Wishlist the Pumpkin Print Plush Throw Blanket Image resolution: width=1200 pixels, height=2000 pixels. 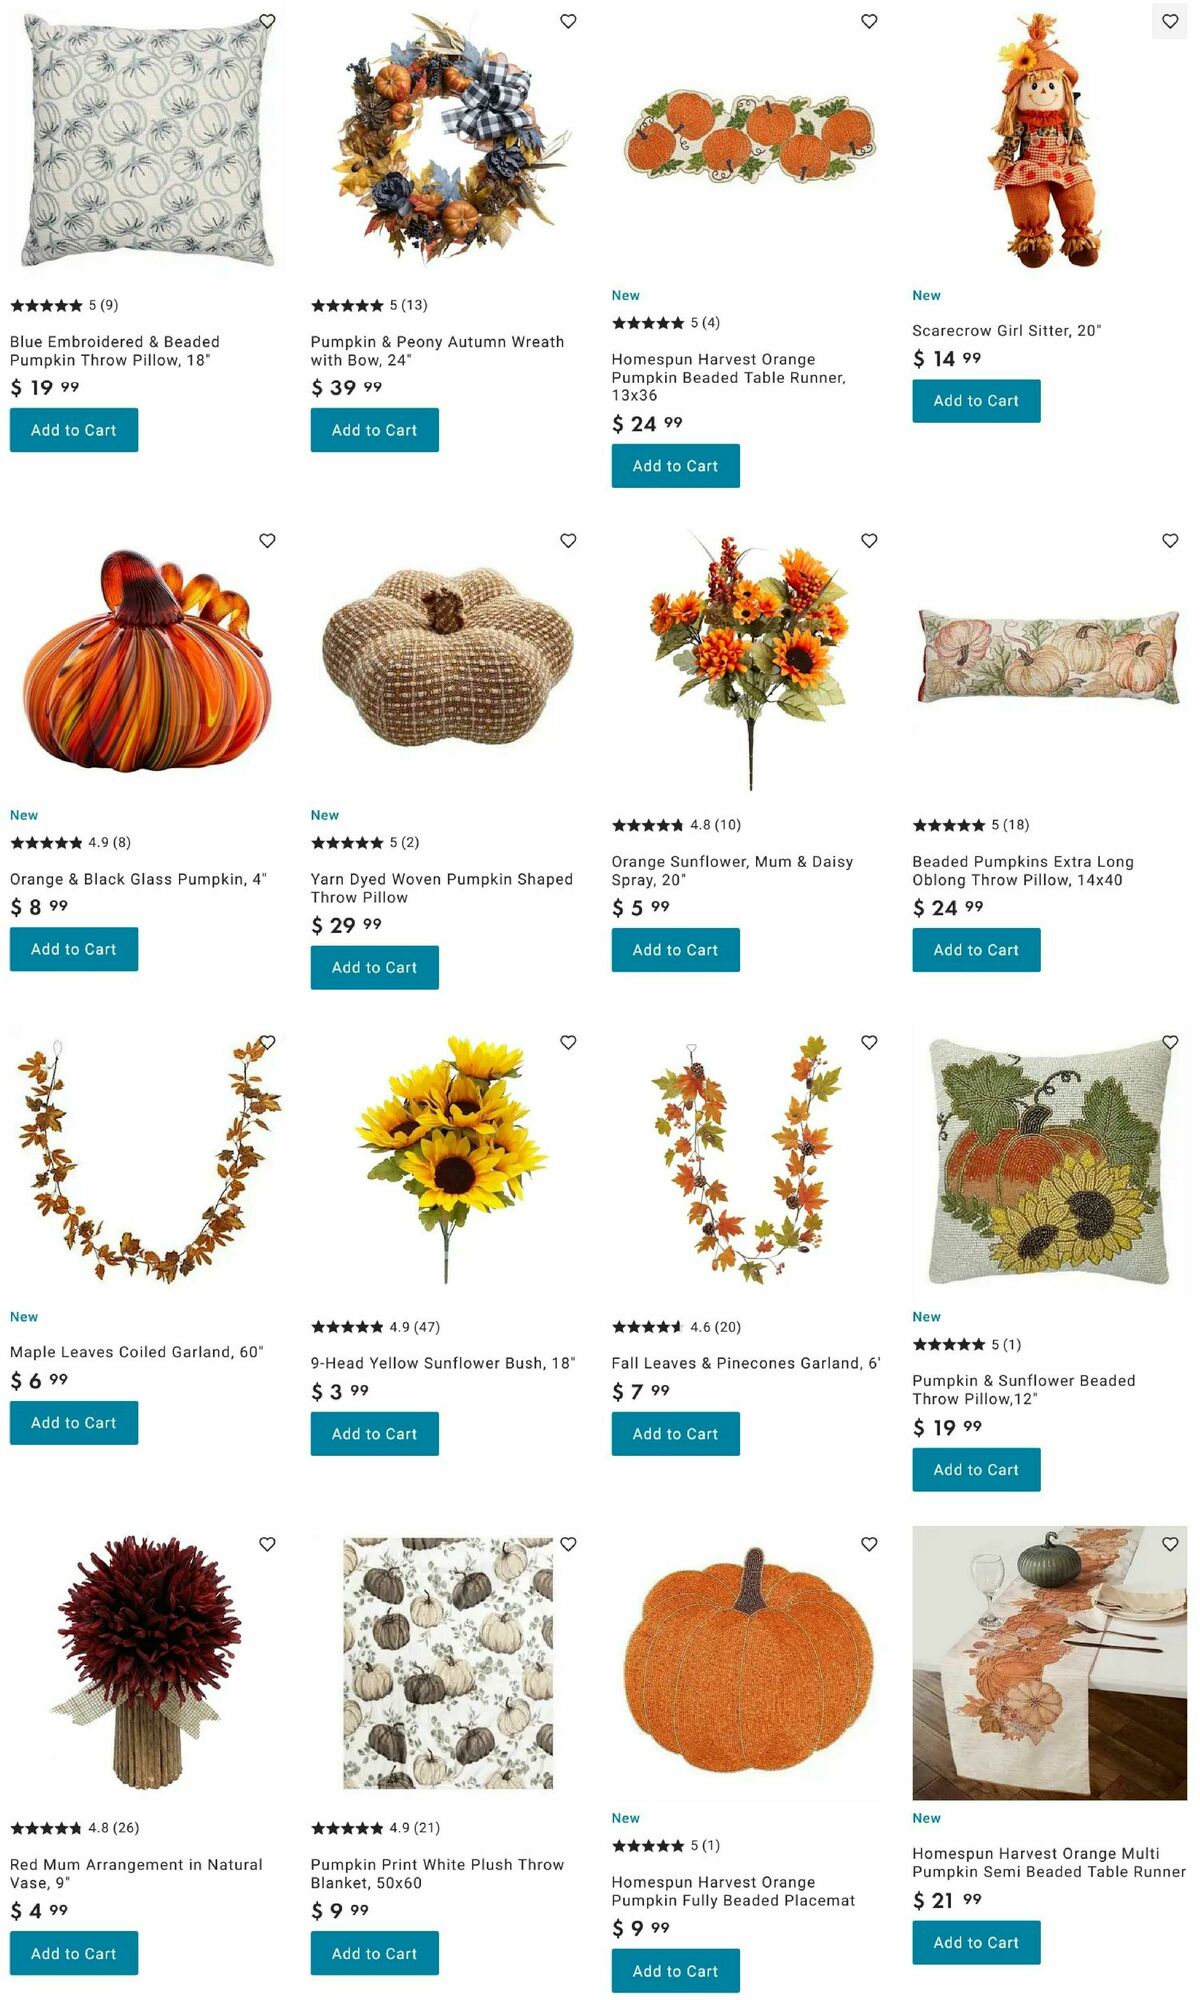tap(568, 1545)
